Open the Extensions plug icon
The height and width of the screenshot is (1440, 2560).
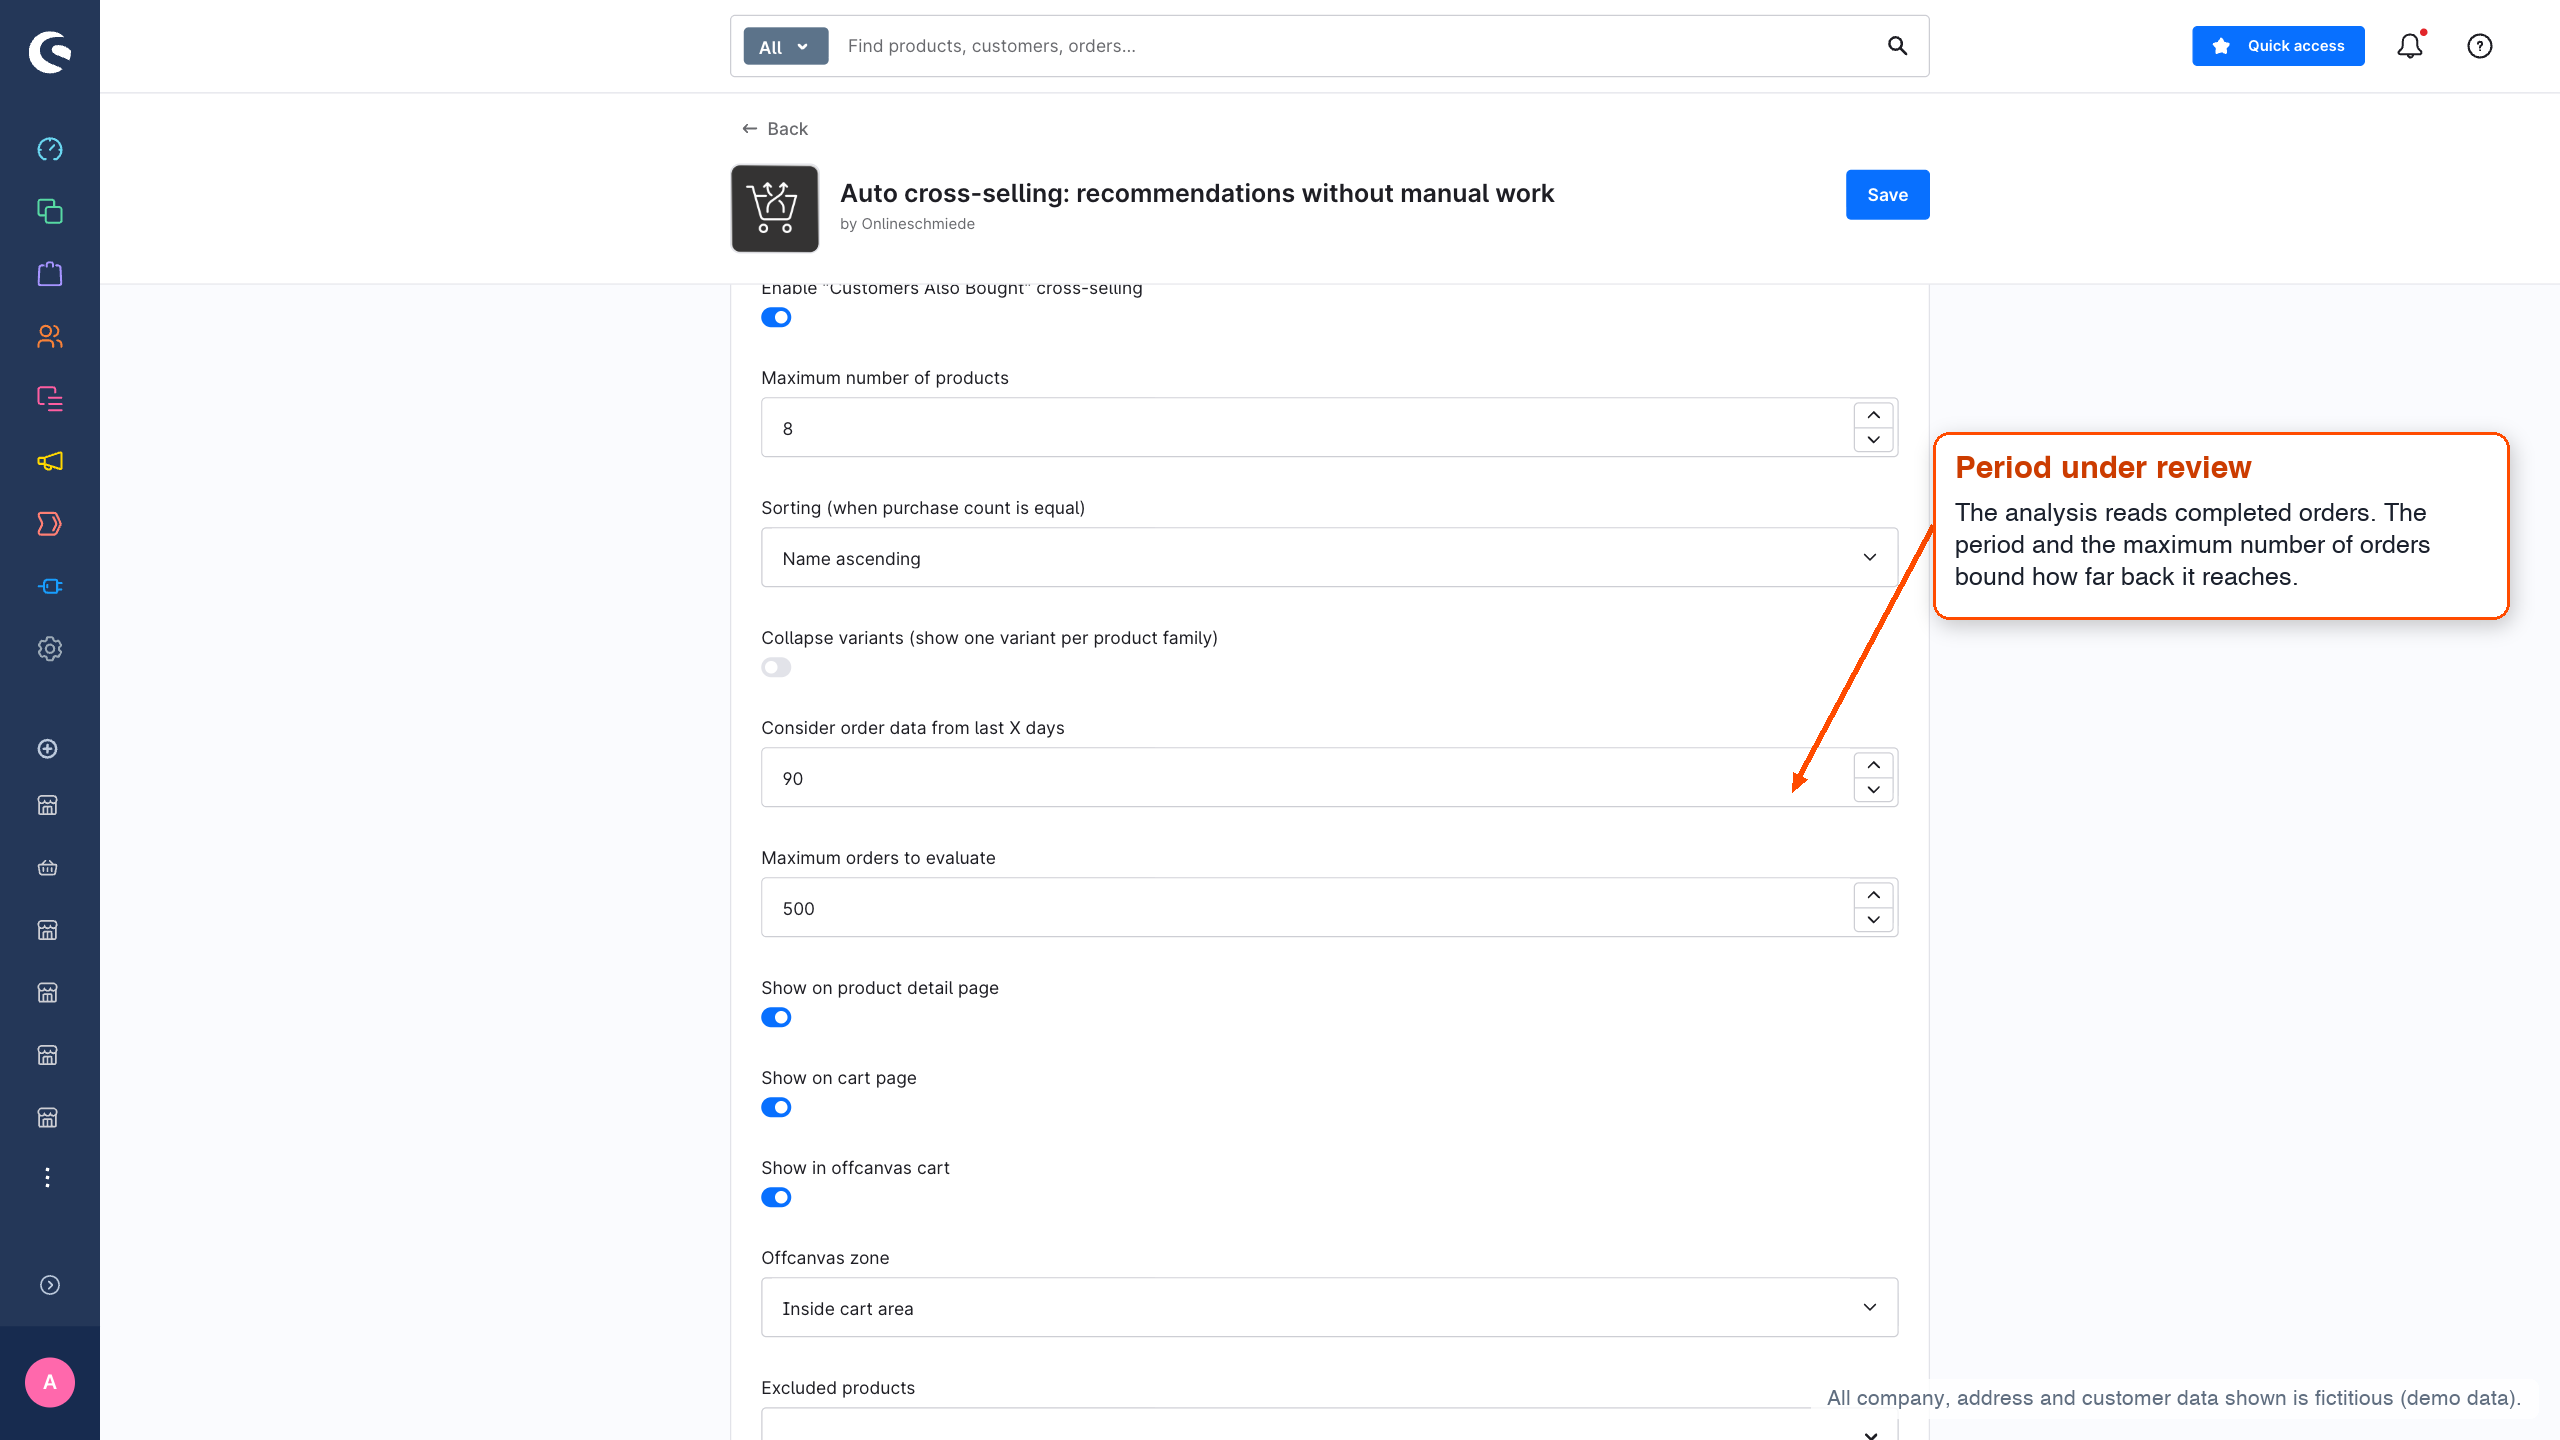click(50, 586)
